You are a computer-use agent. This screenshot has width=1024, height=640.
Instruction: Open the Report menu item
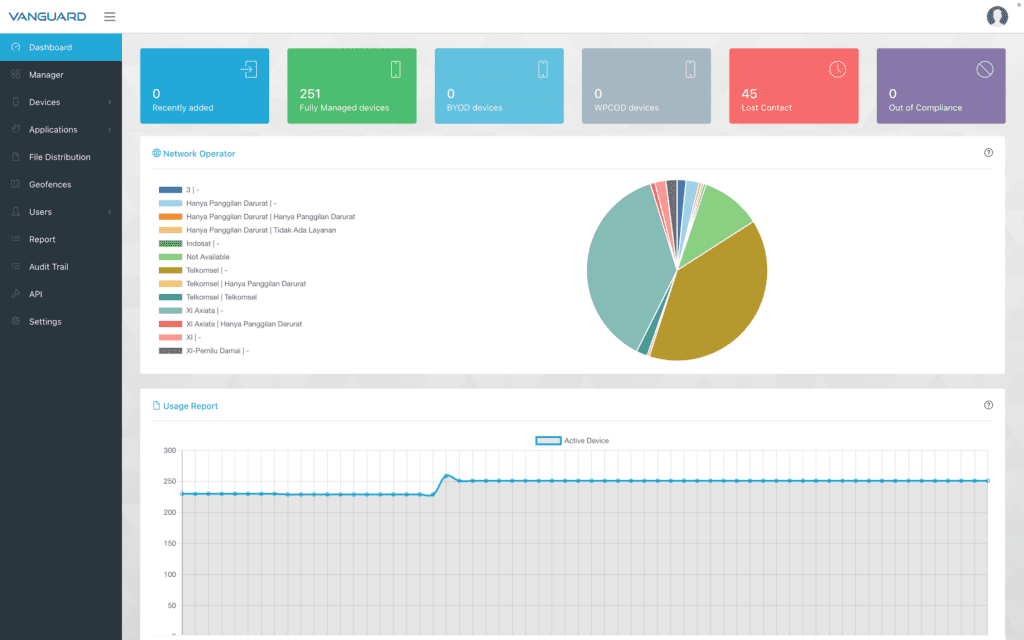point(61,239)
